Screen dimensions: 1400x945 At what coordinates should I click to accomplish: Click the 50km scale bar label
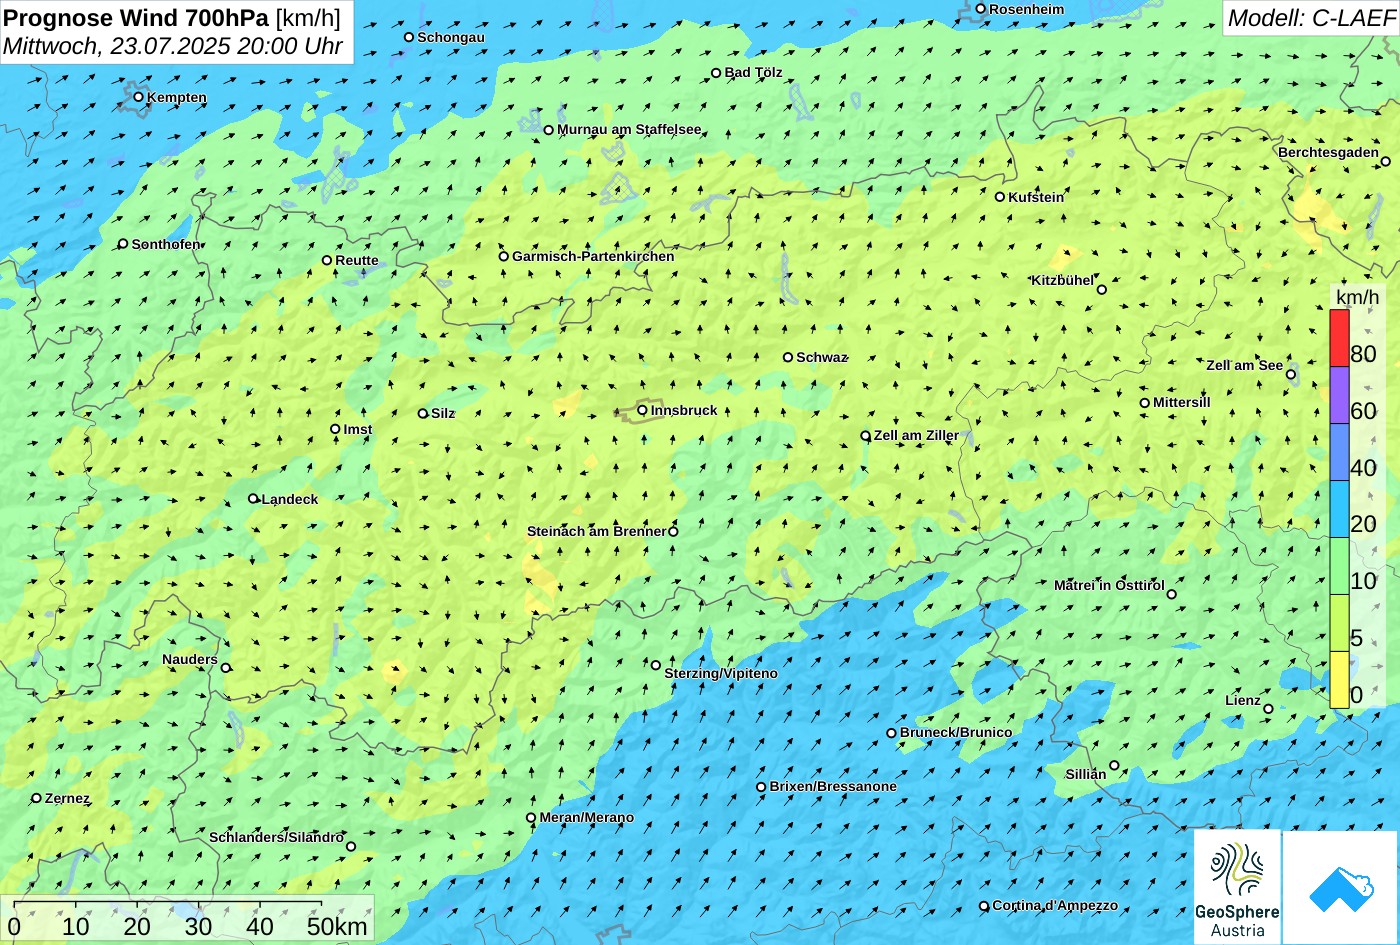337,926
